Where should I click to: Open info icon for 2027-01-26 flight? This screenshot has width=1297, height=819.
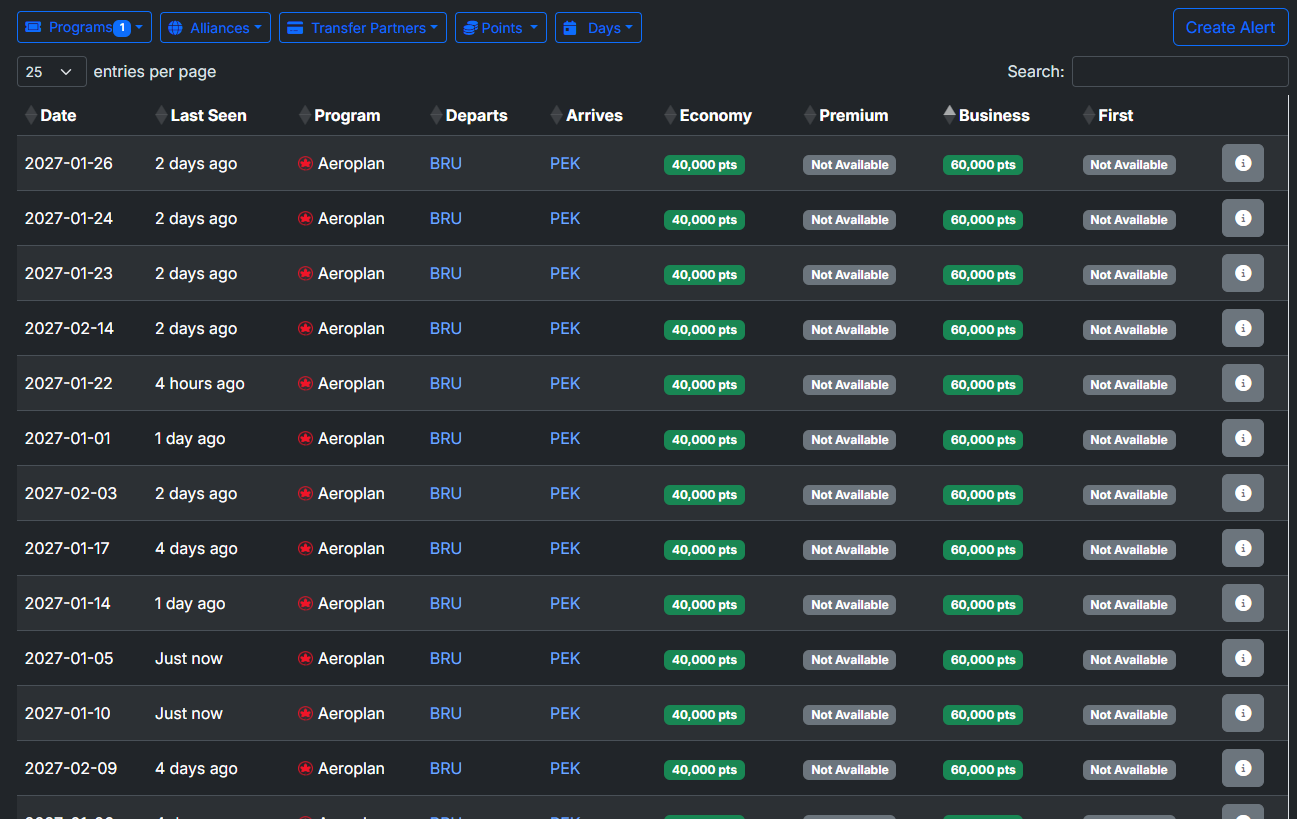pyautogui.click(x=1242, y=163)
